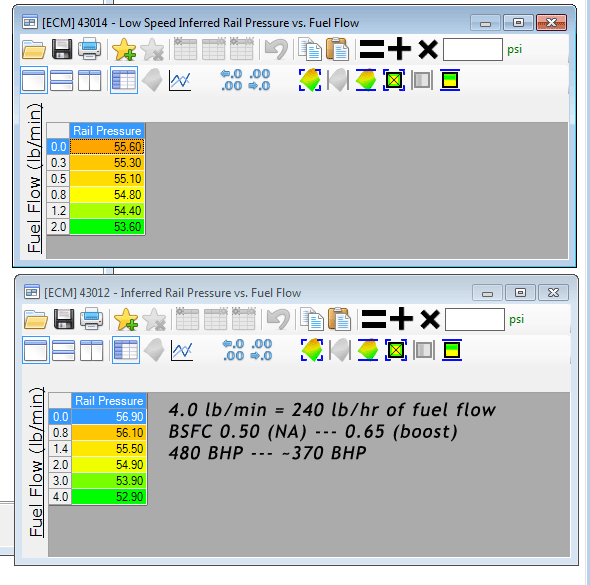Click surface selection icon in 43012 window
The width and height of the screenshot is (590, 585).
click(x=312, y=350)
